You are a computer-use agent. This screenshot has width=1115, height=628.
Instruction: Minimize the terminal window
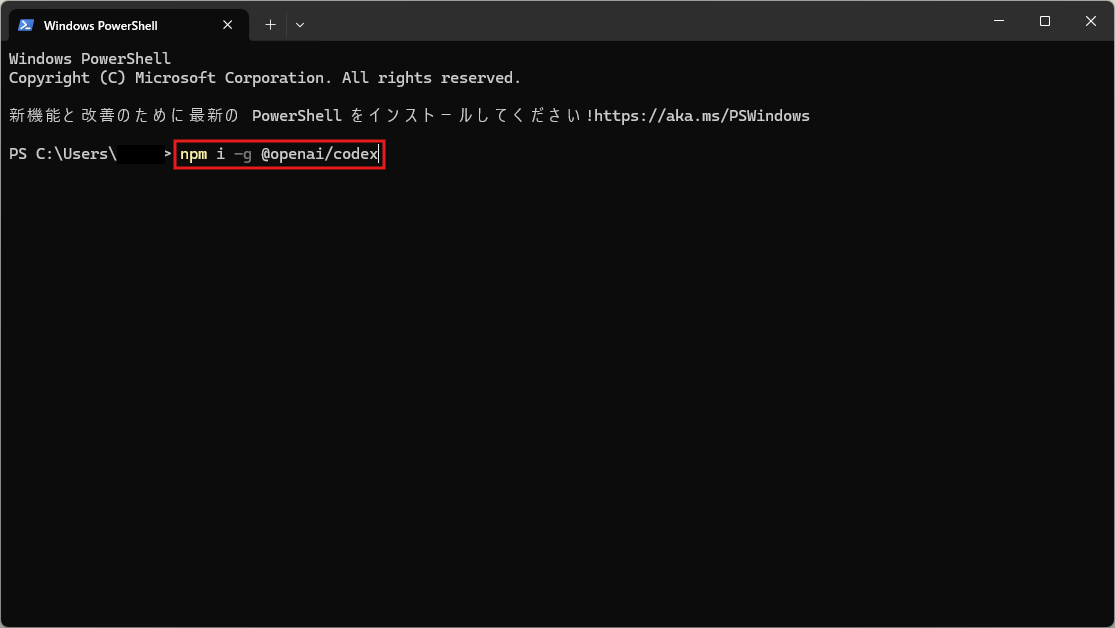(x=999, y=21)
